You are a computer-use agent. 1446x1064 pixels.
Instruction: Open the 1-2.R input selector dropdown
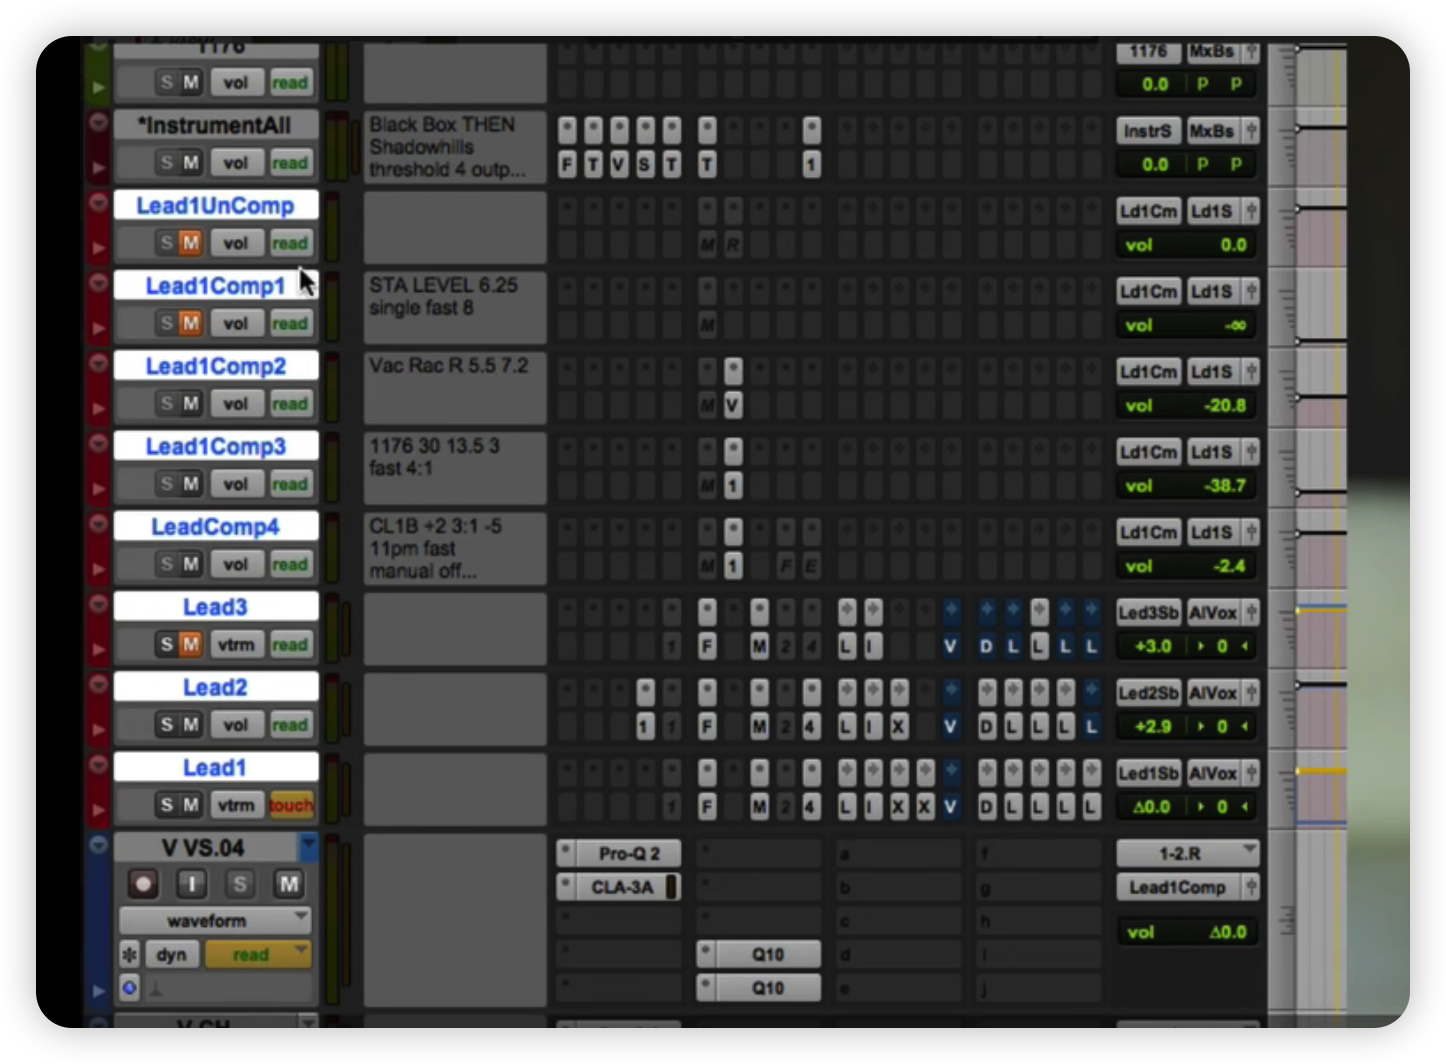pyautogui.click(x=1188, y=853)
